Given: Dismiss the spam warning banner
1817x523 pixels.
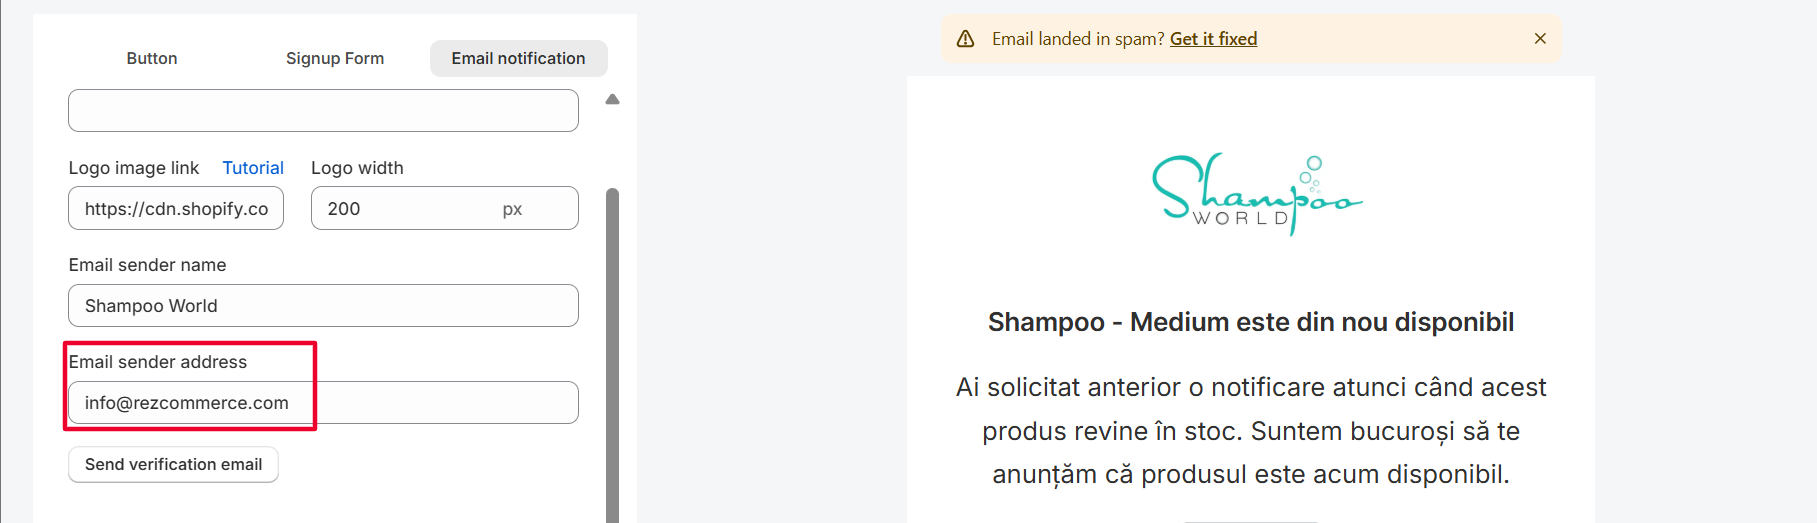Looking at the screenshot, I should [x=1540, y=39].
